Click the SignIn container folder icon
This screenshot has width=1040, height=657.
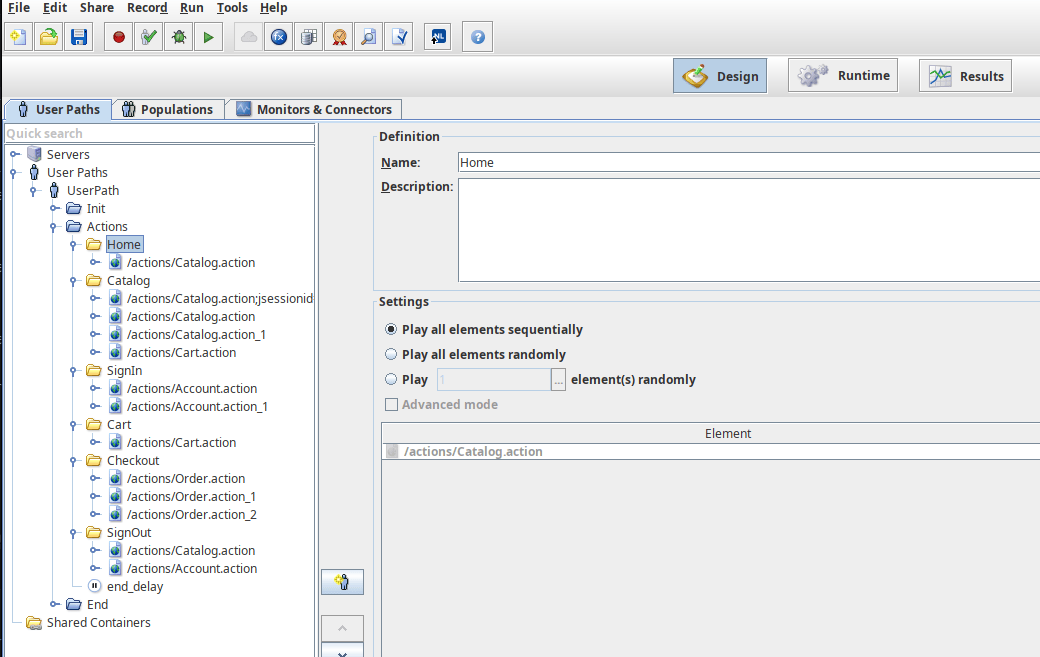[x=94, y=371]
